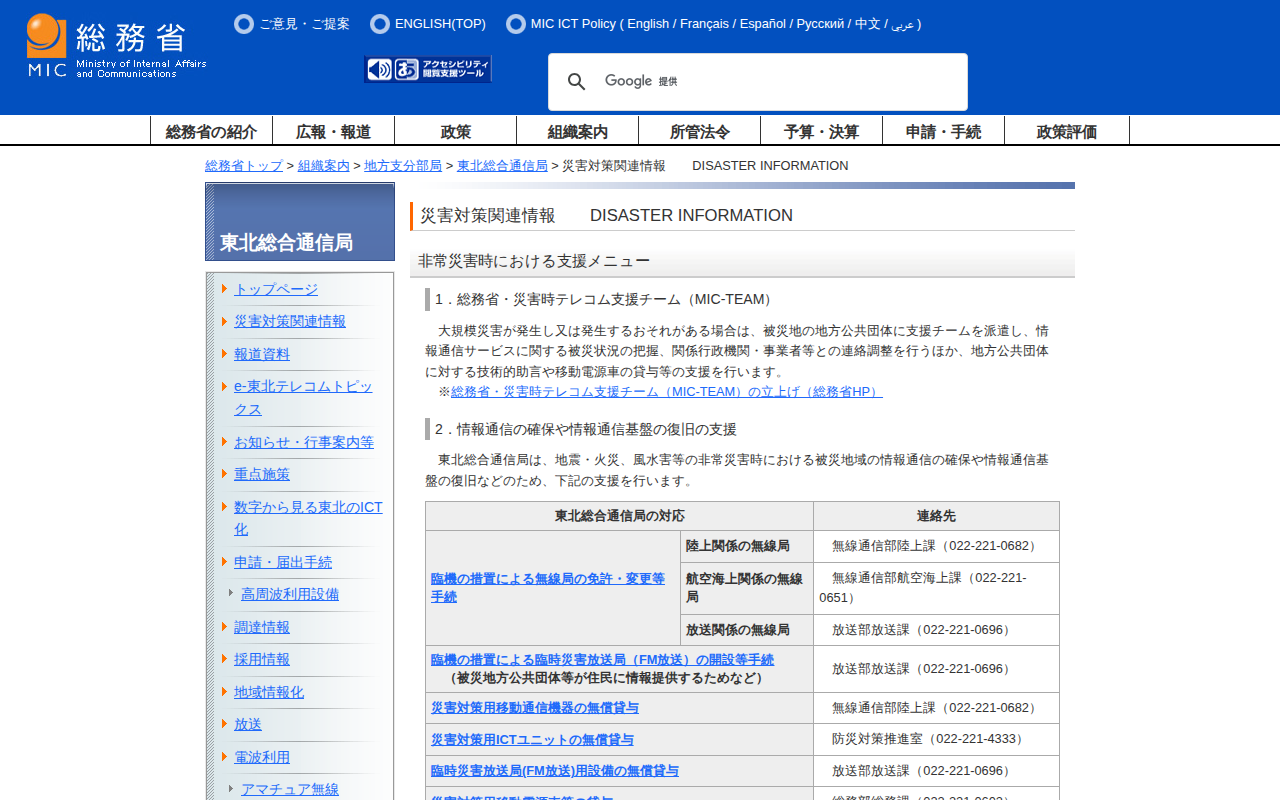Click the Google search input field
The height and width of the screenshot is (800, 1280).
coord(780,82)
